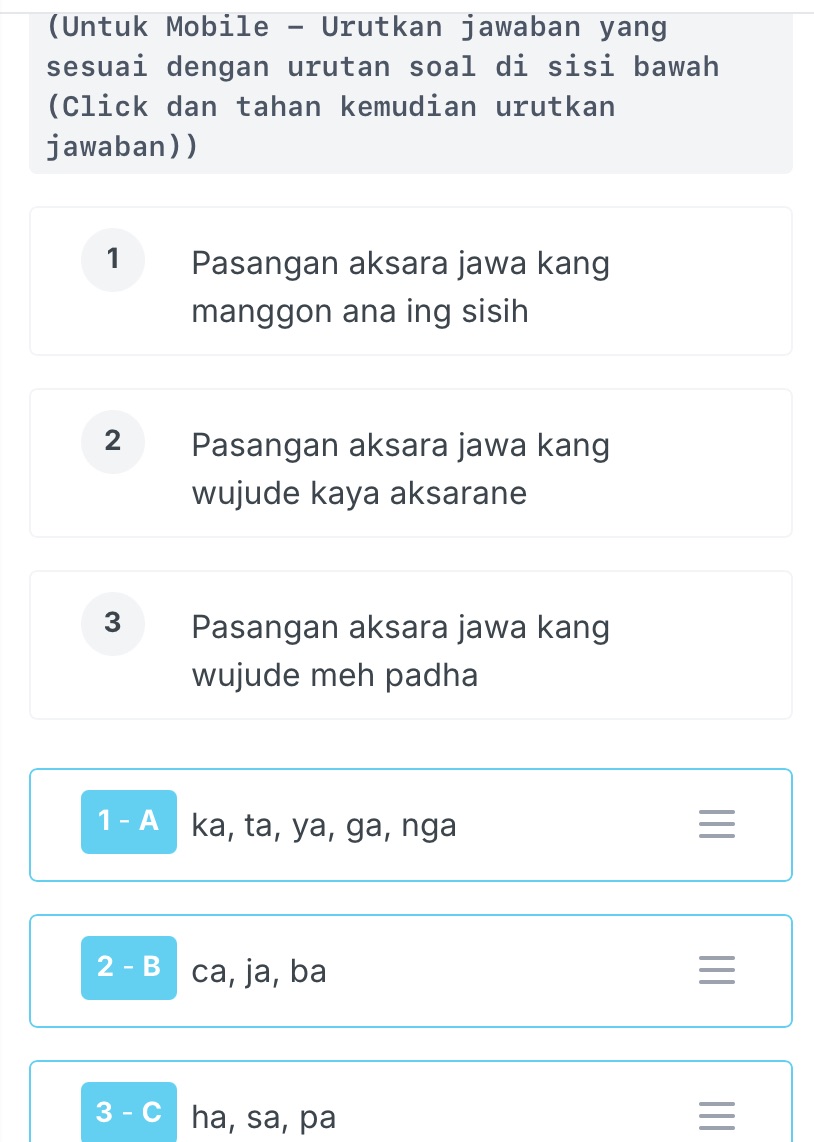Click the drag handle beside 'ka, ta, ya, ga, nga'
This screenshot has width=814, height=1142.
click(716, 824)
